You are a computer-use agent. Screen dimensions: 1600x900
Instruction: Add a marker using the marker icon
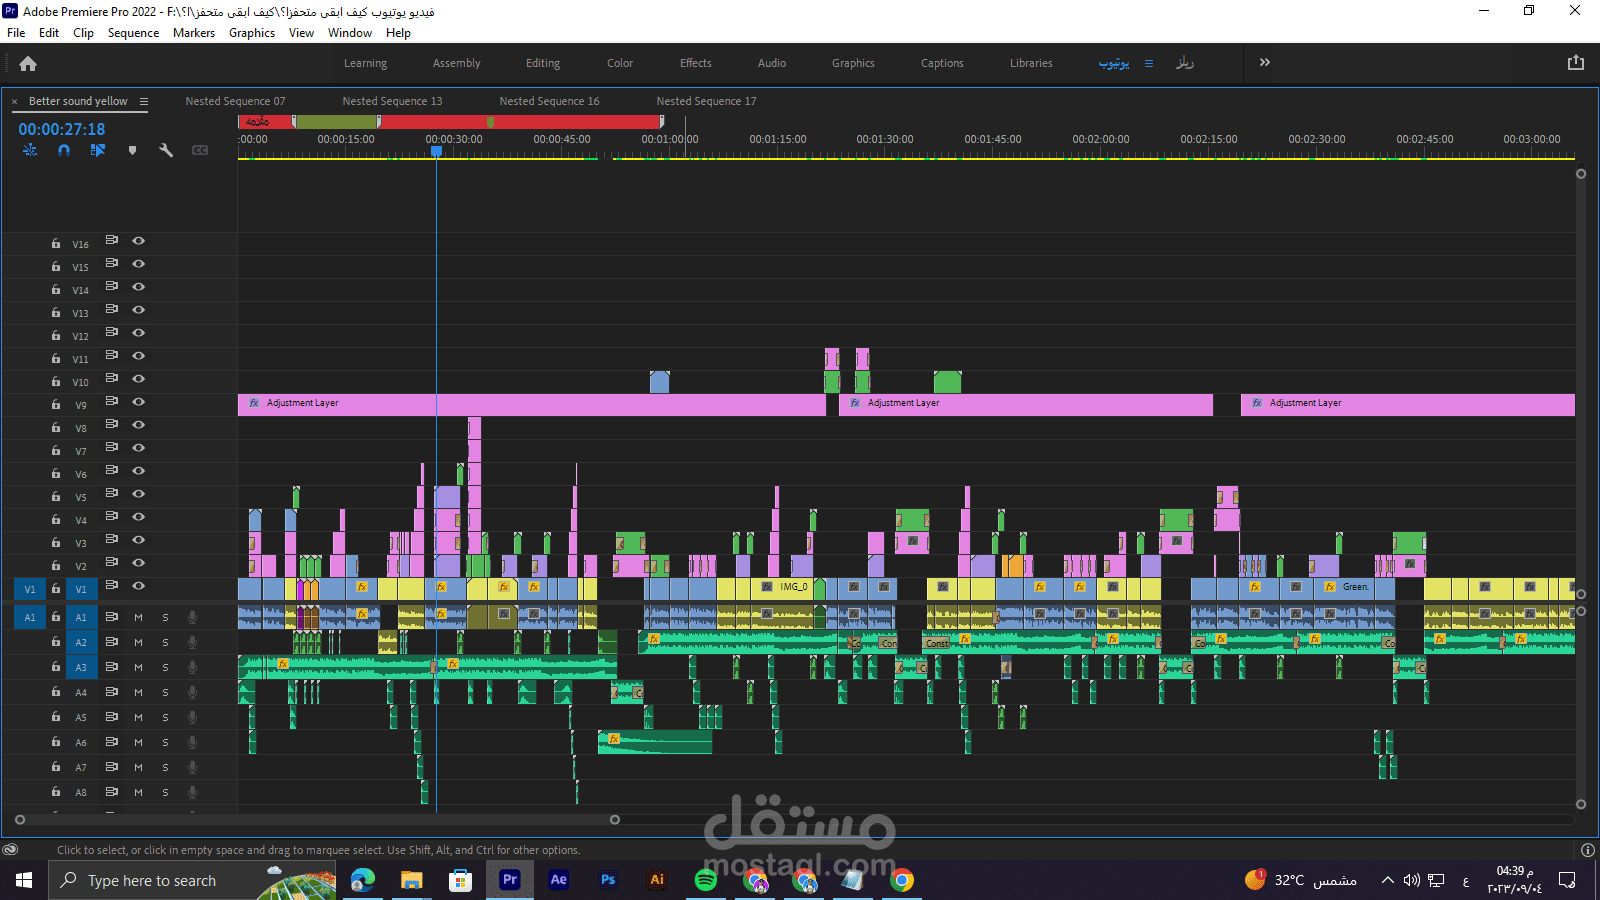132,150
